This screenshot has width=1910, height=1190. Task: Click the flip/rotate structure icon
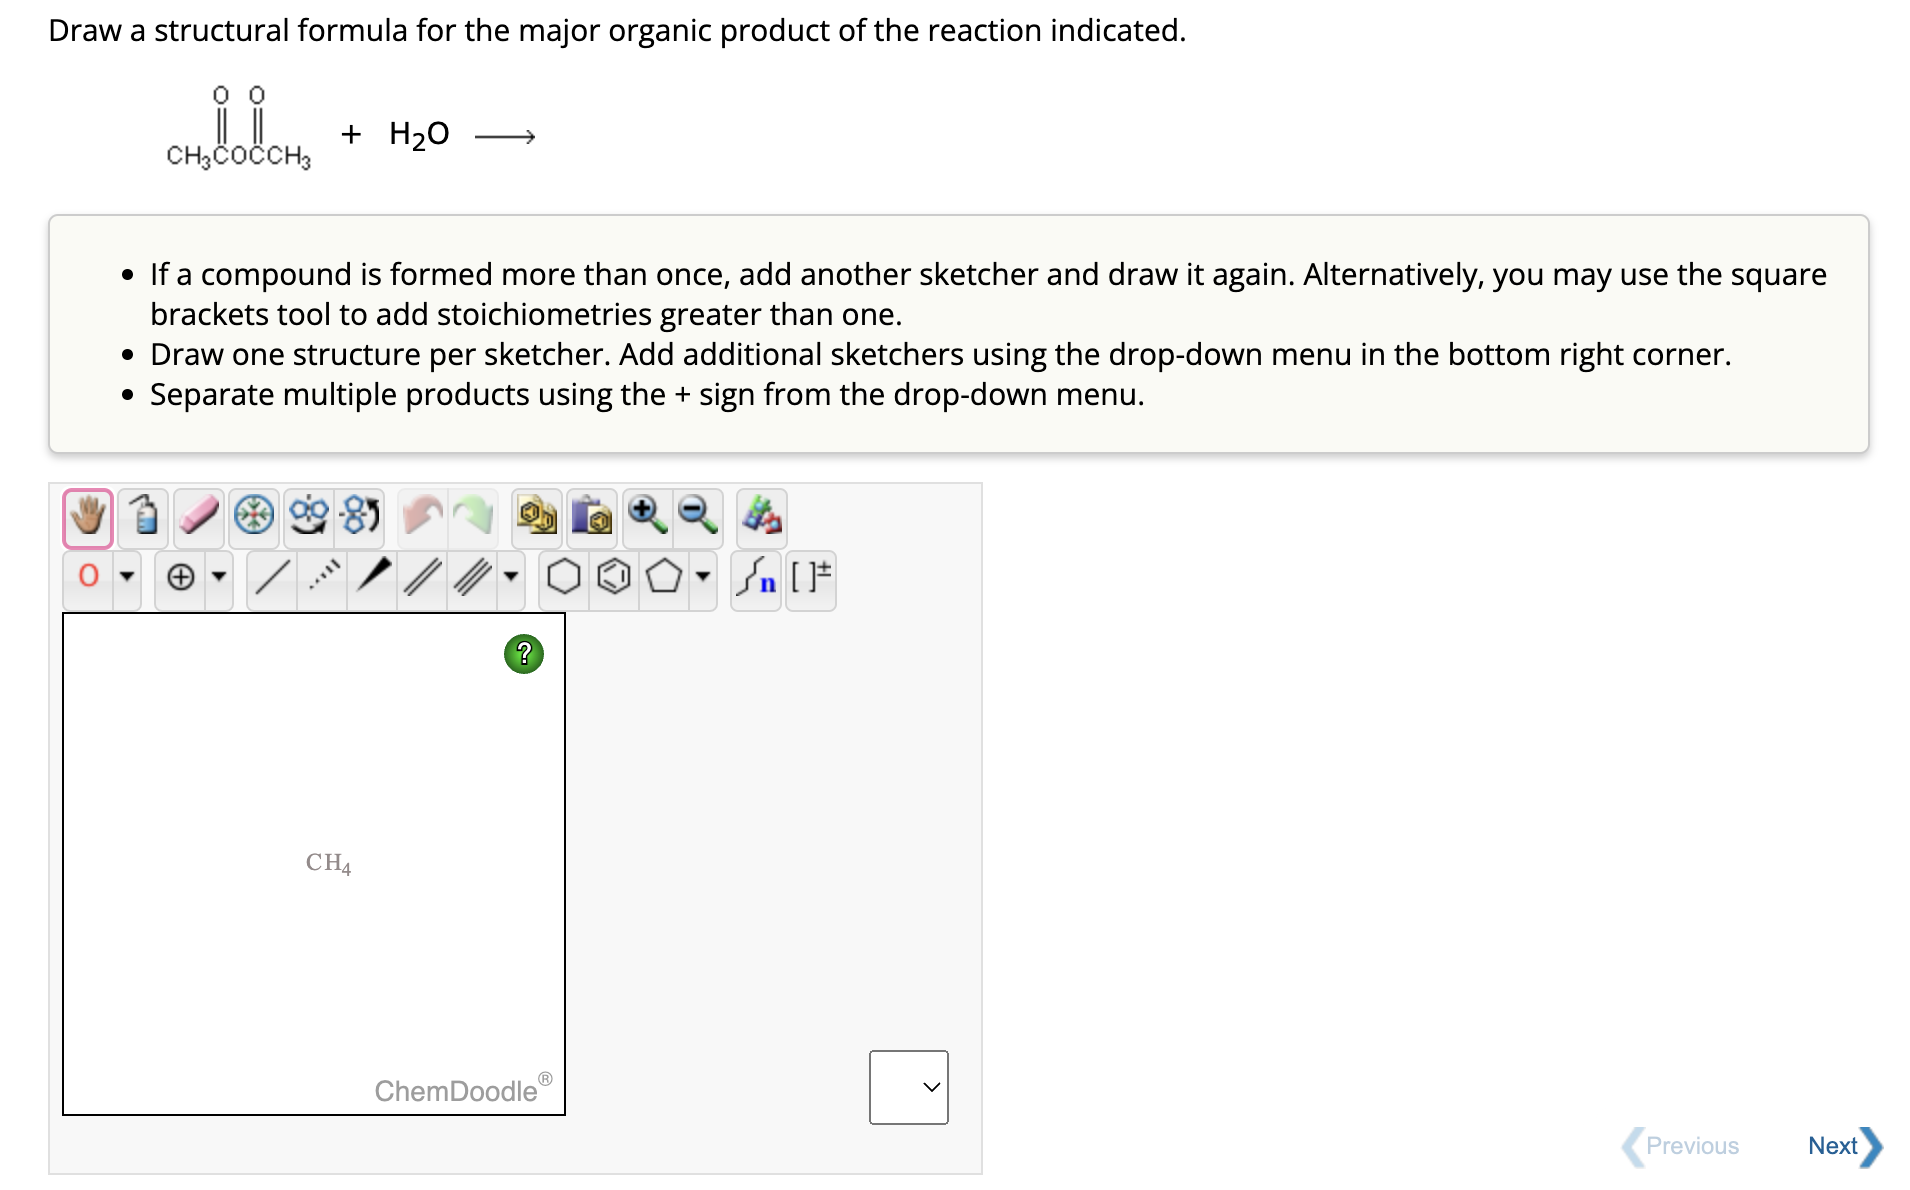360,517
